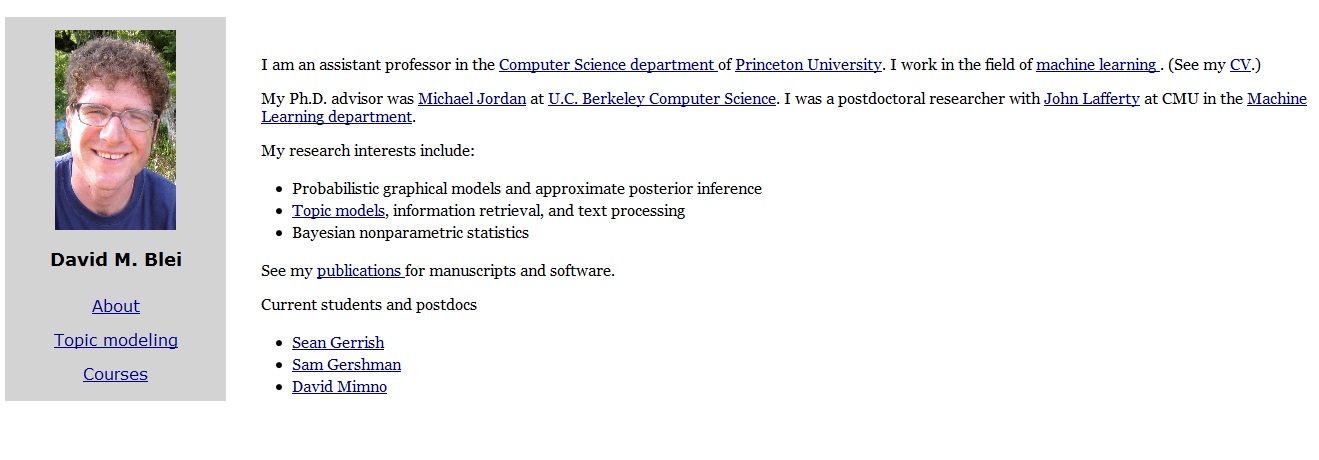
Task: Click the "Bayesian nonparametric statistics" bullet text
Action: tap(410, 233)
